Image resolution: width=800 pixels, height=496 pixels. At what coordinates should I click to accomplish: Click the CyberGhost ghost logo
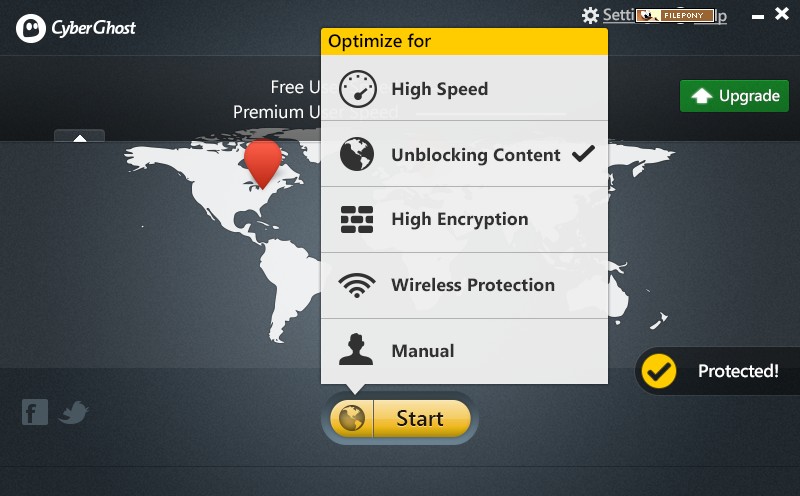[31, 28]
